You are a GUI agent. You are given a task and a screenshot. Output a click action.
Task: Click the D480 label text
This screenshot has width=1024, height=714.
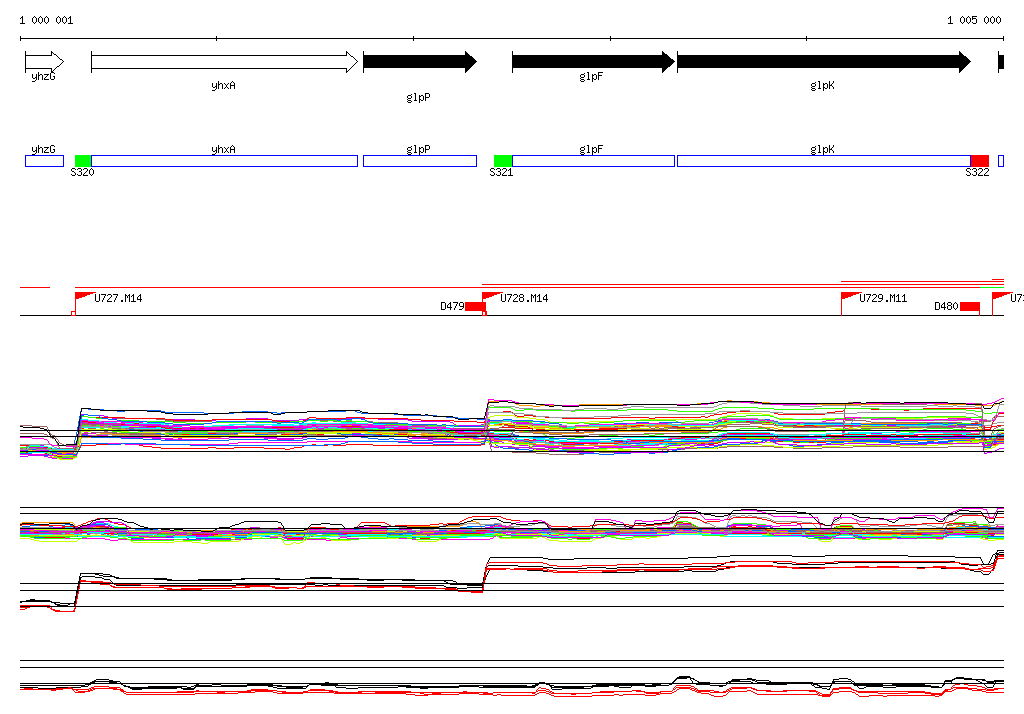946,306
